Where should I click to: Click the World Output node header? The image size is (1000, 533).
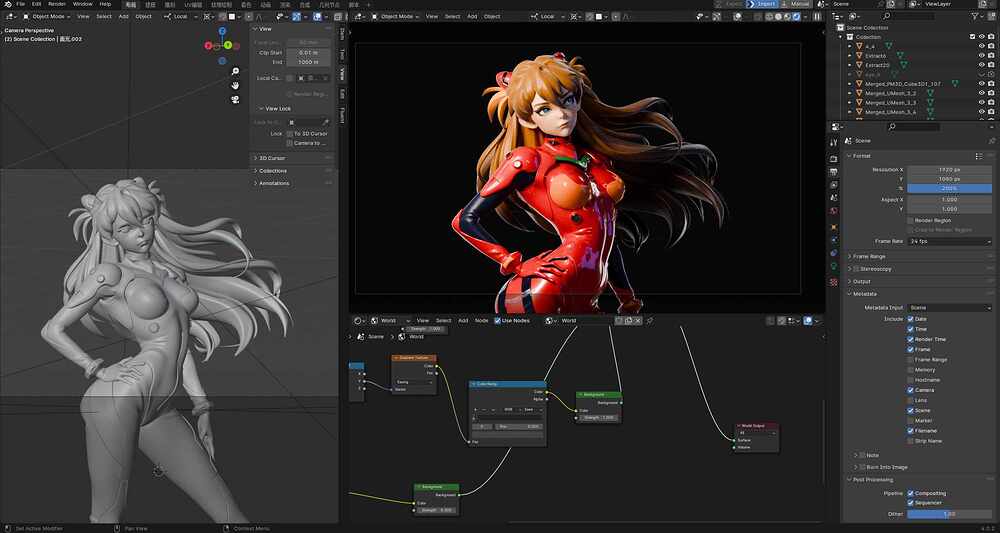coord(756,425)
